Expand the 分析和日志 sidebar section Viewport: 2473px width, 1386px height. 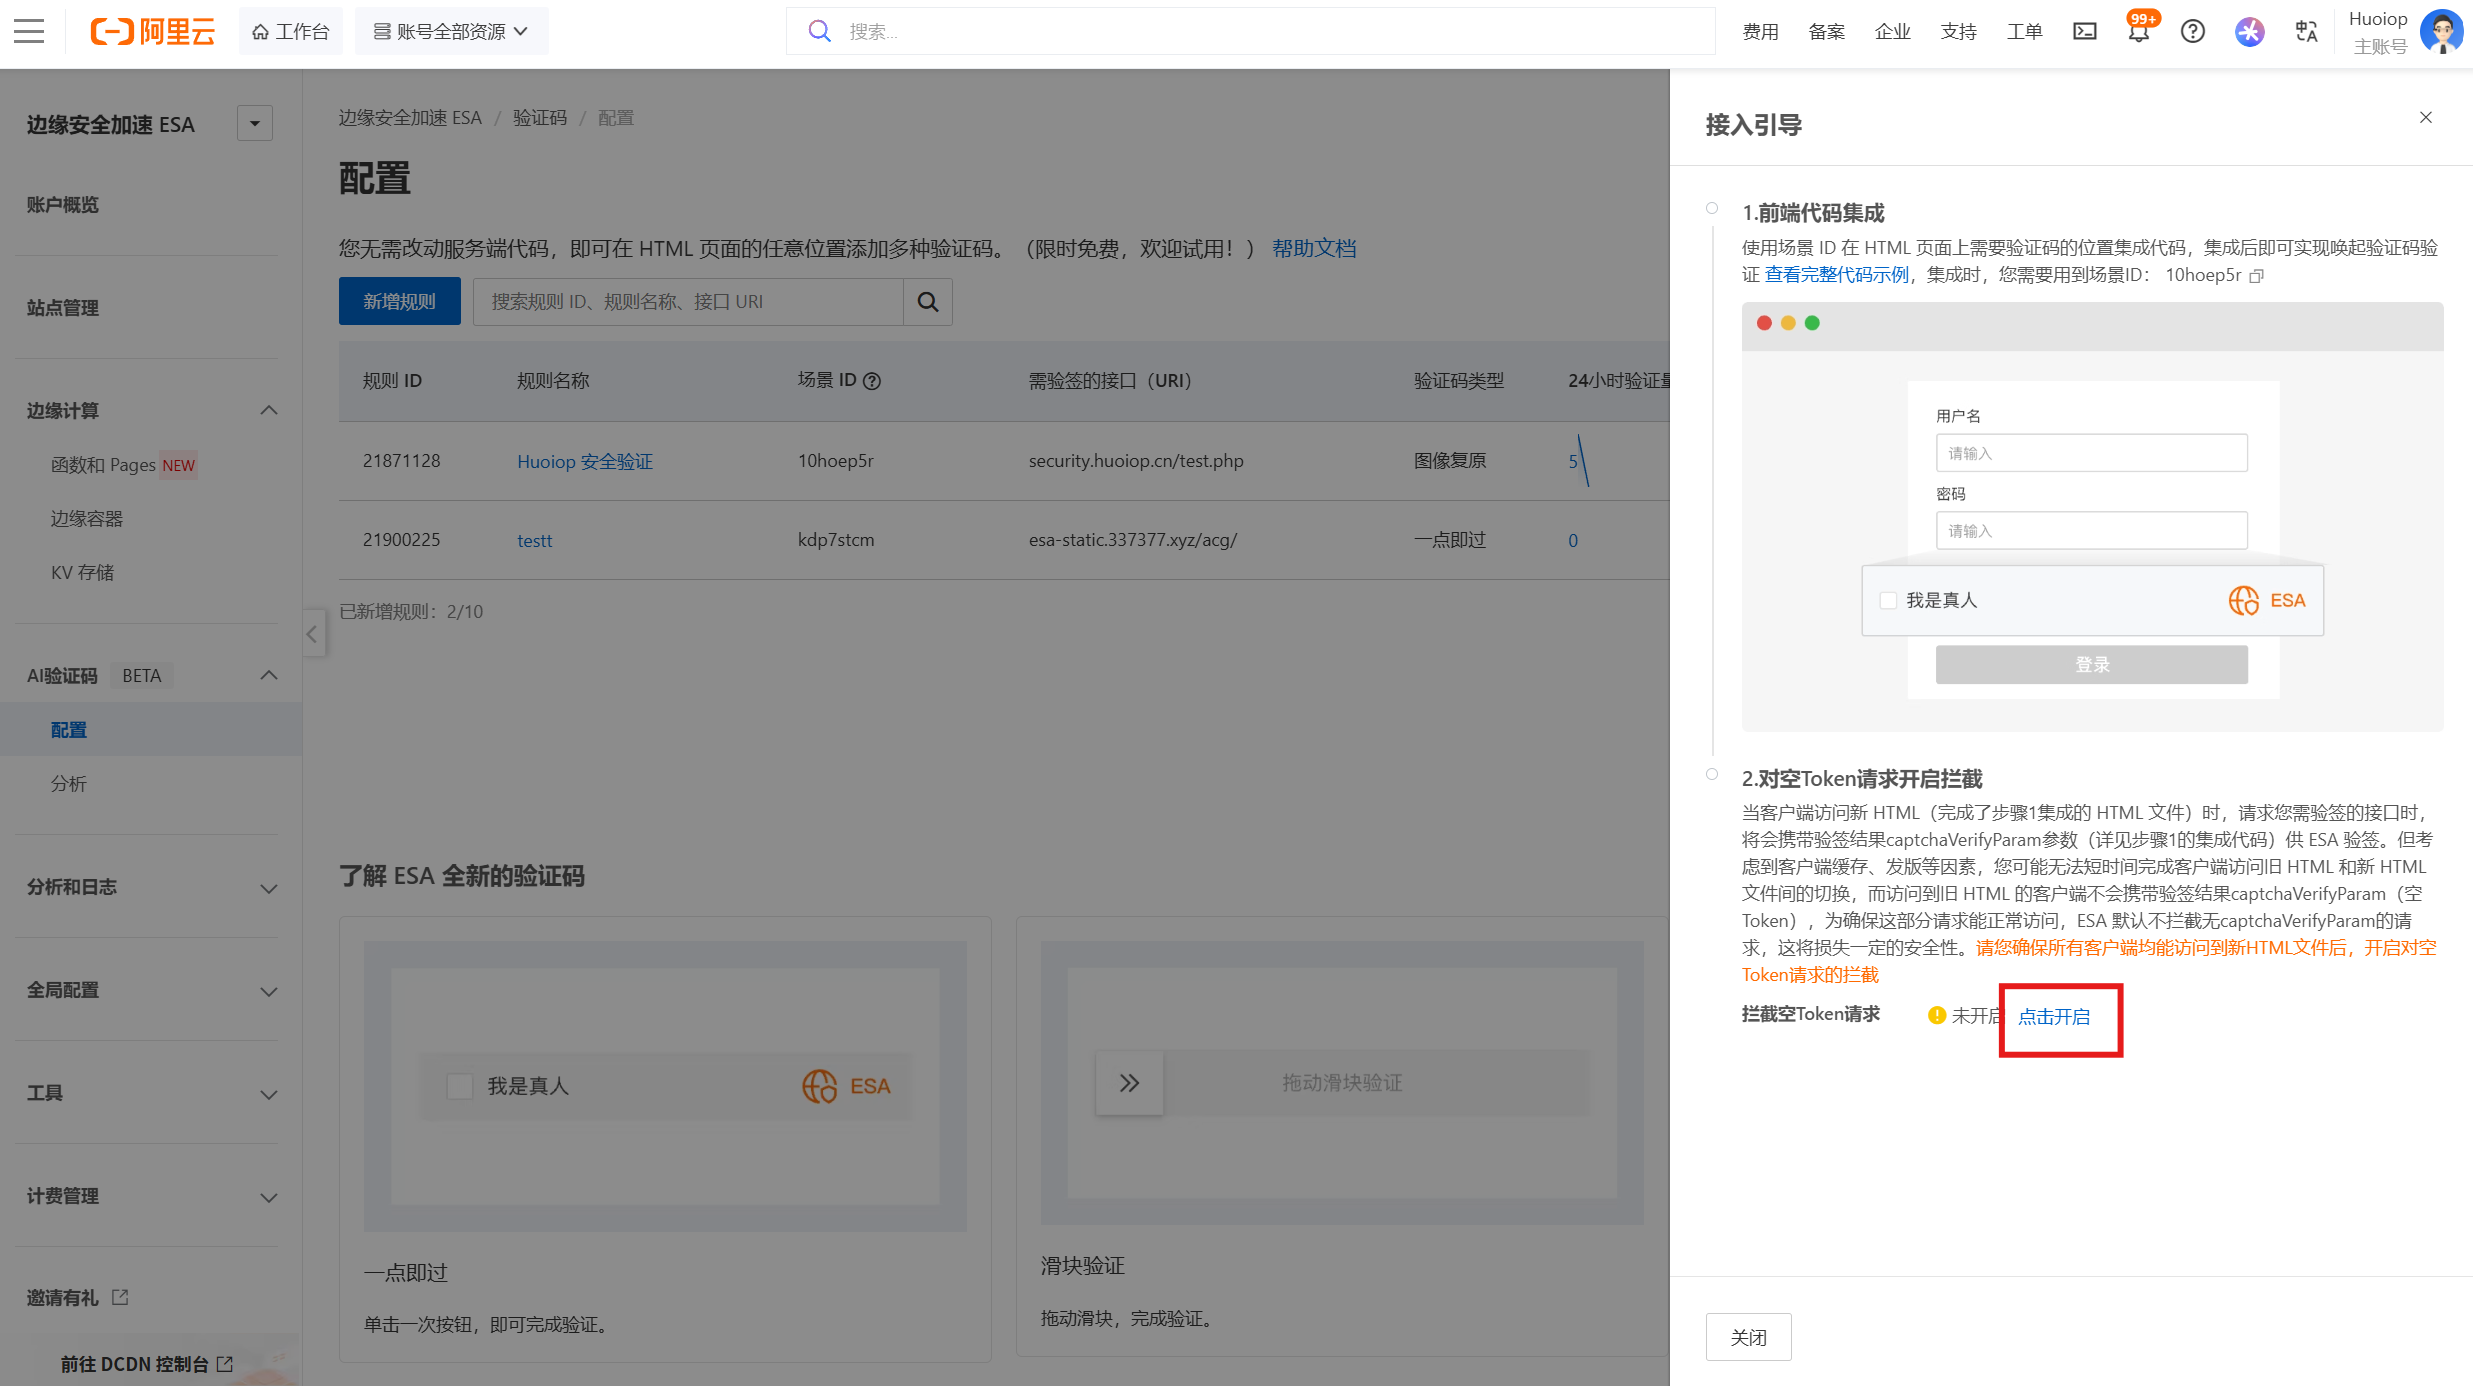tap(268, 888)
